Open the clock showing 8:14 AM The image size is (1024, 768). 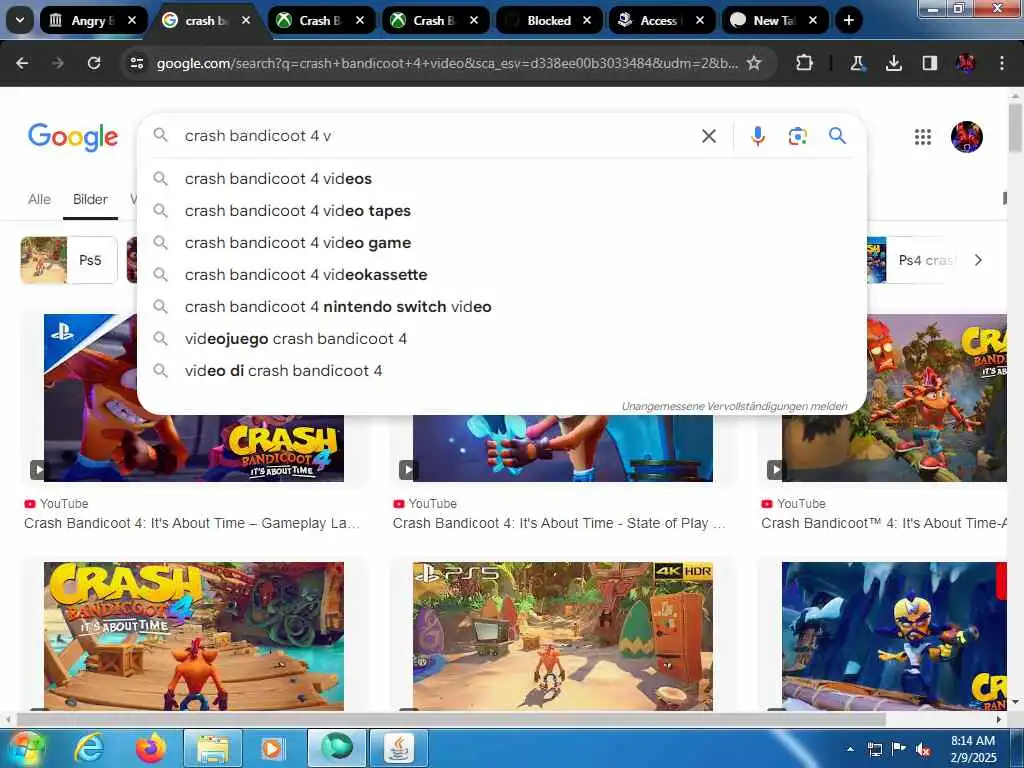pyautogui.click(x=972, y=749)
